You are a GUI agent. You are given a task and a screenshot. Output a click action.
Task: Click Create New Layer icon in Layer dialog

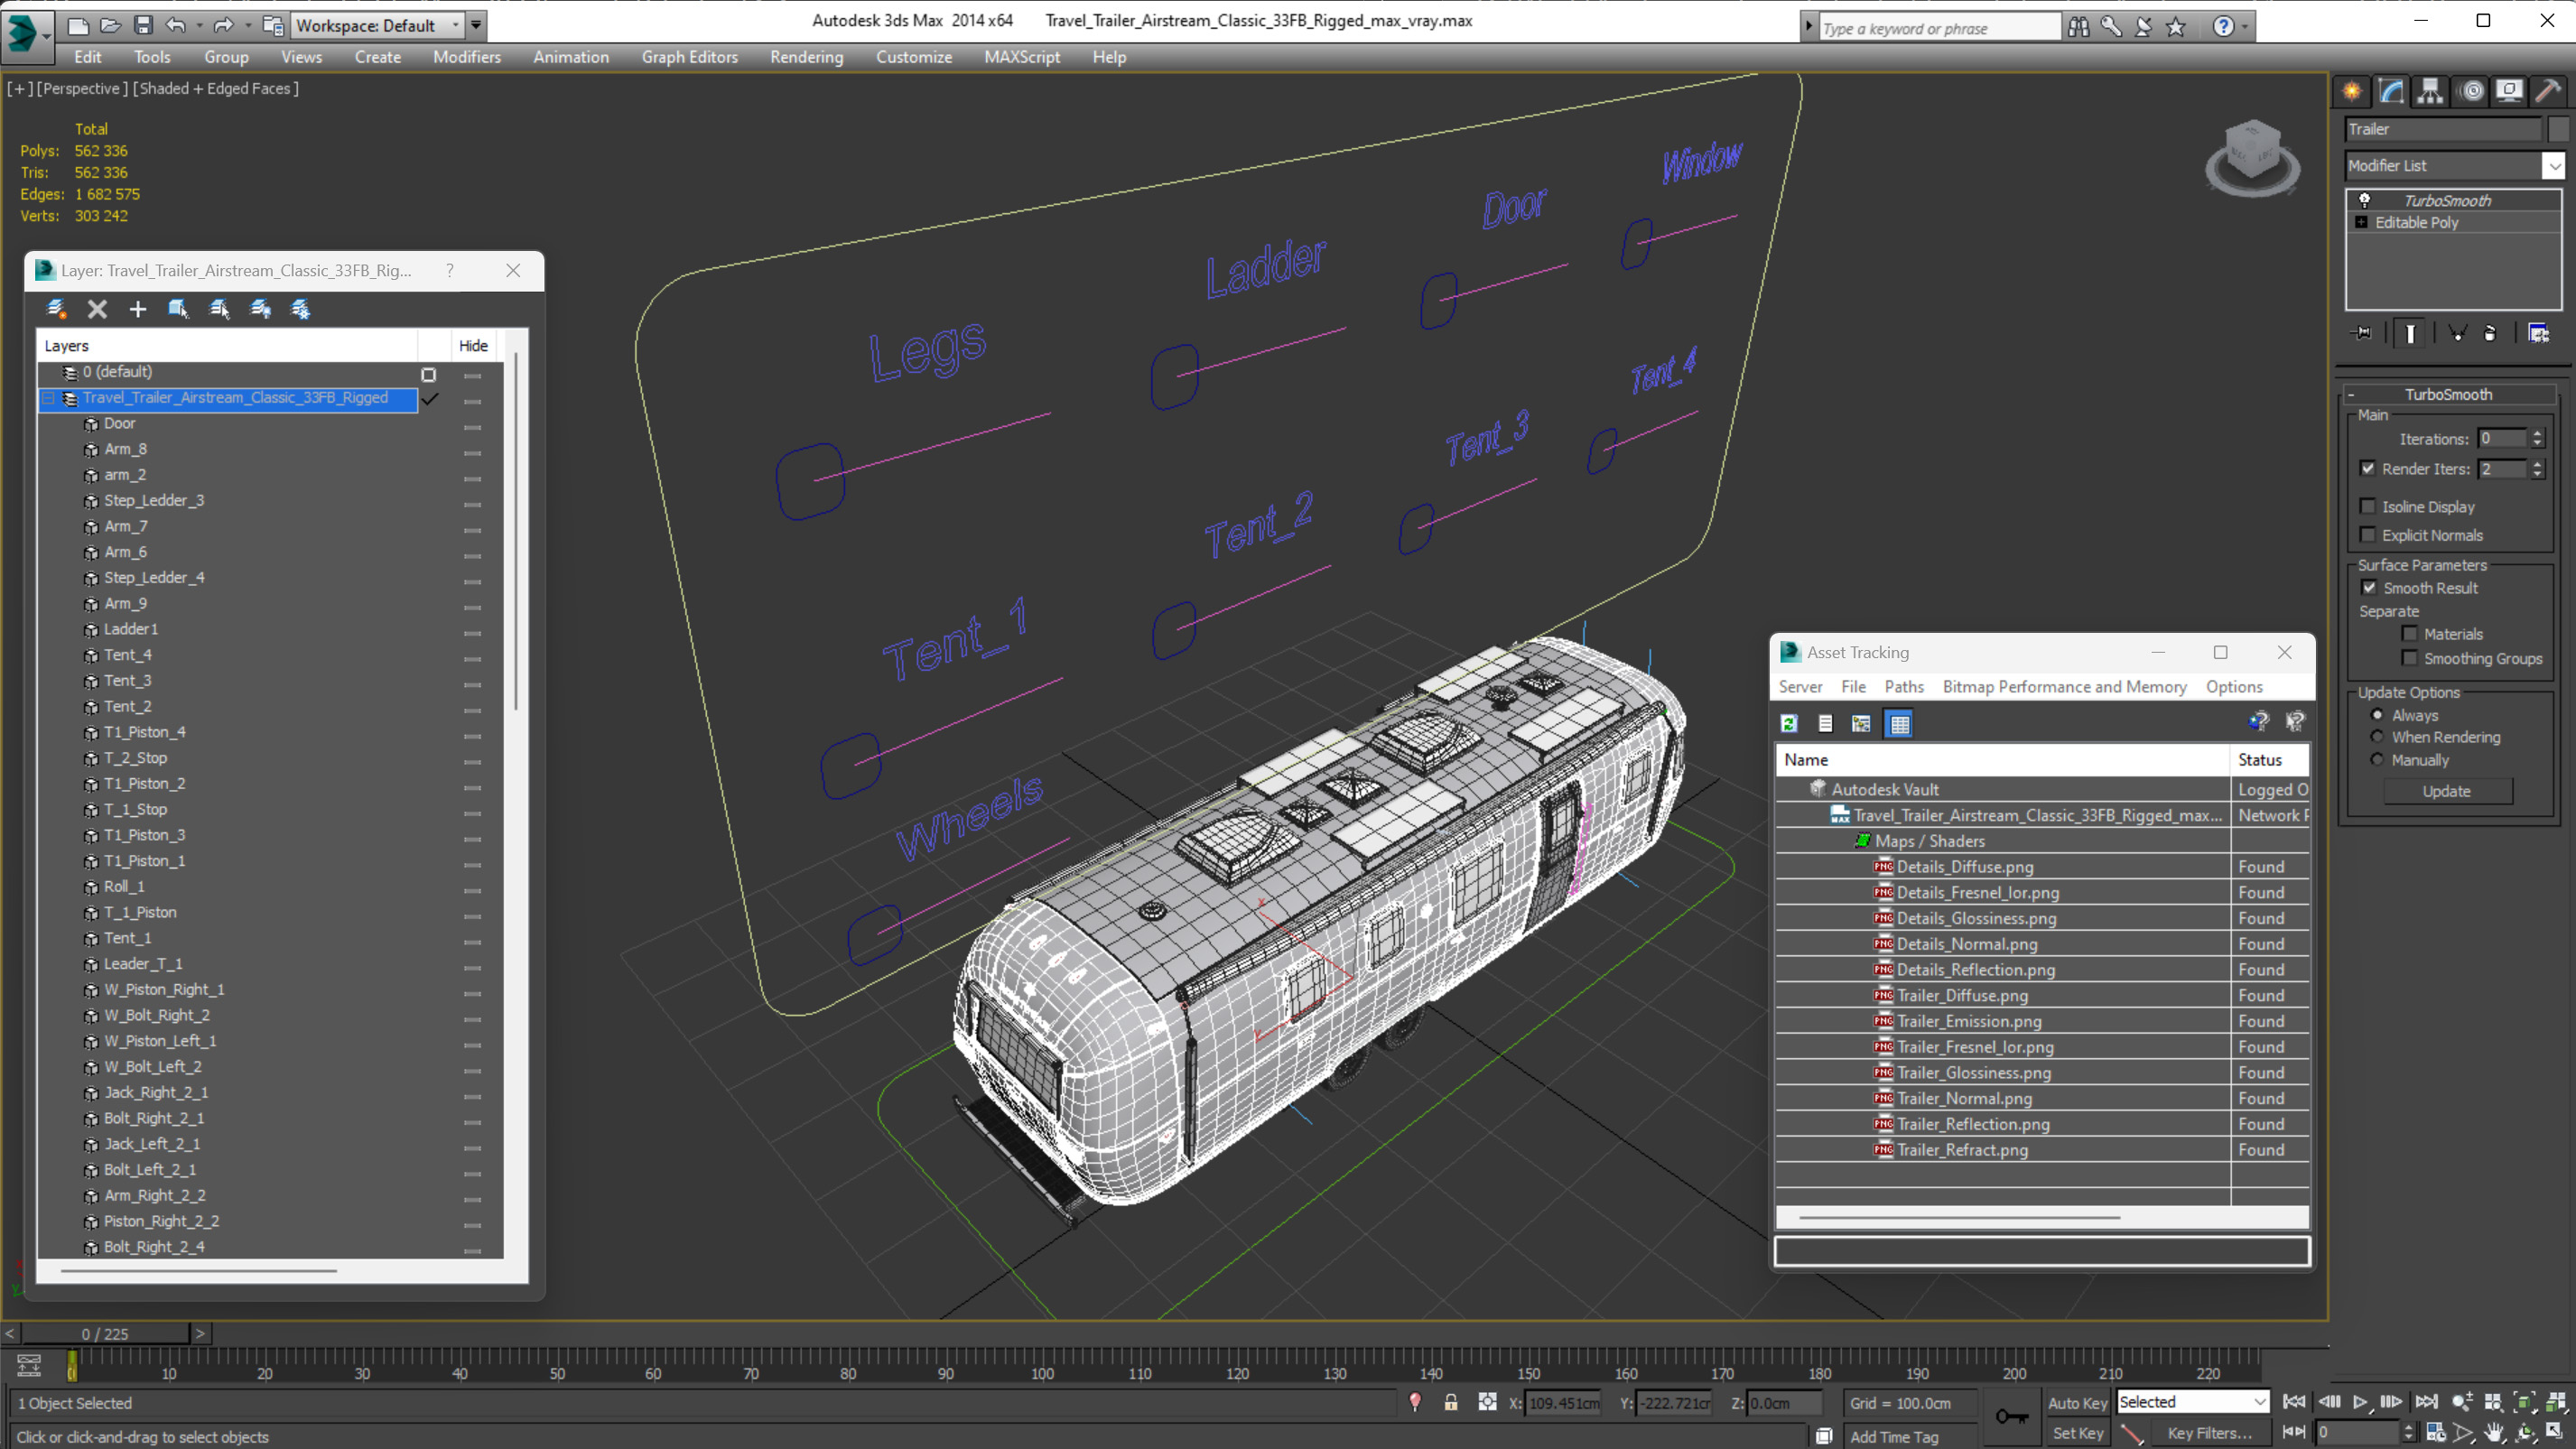pos(56,309)
